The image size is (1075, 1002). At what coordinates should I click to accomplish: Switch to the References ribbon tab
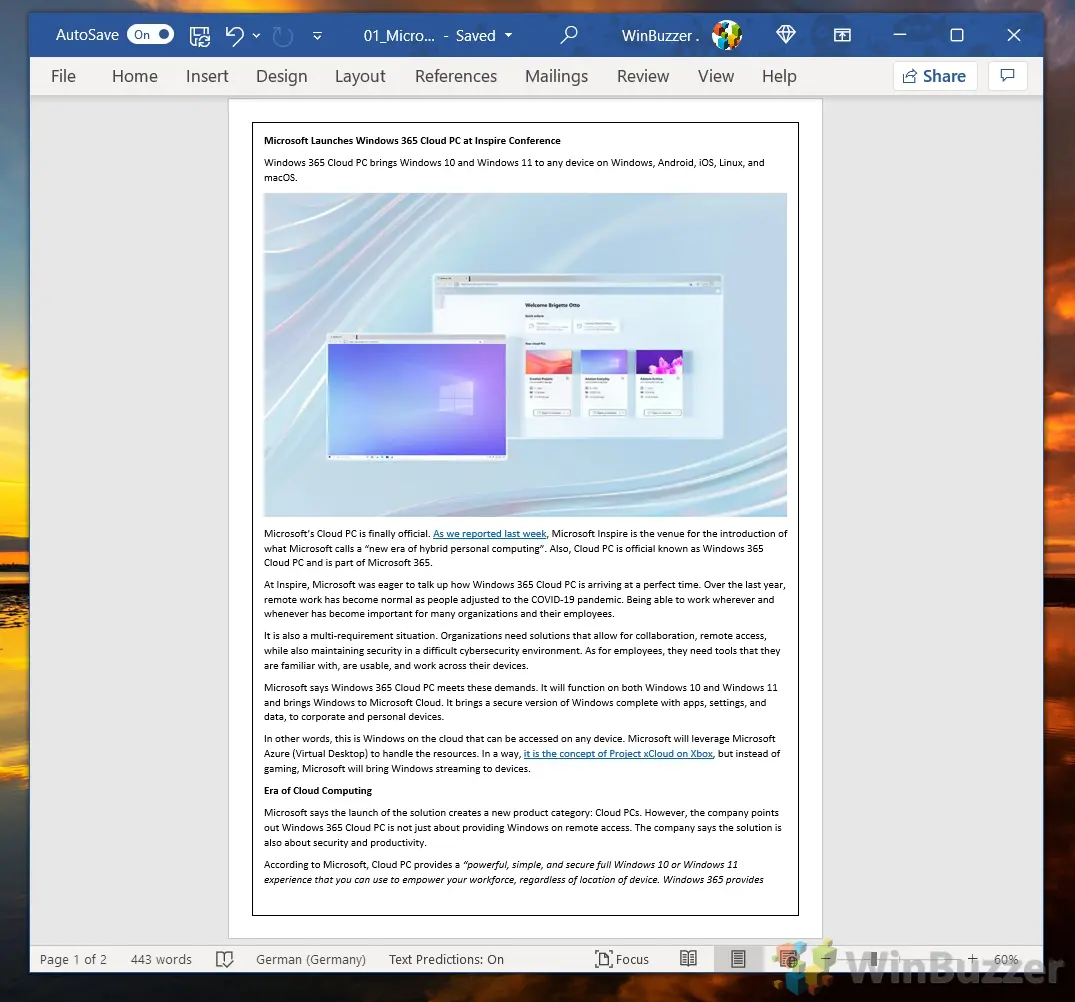pyautogui.click(x=456, y=76)
